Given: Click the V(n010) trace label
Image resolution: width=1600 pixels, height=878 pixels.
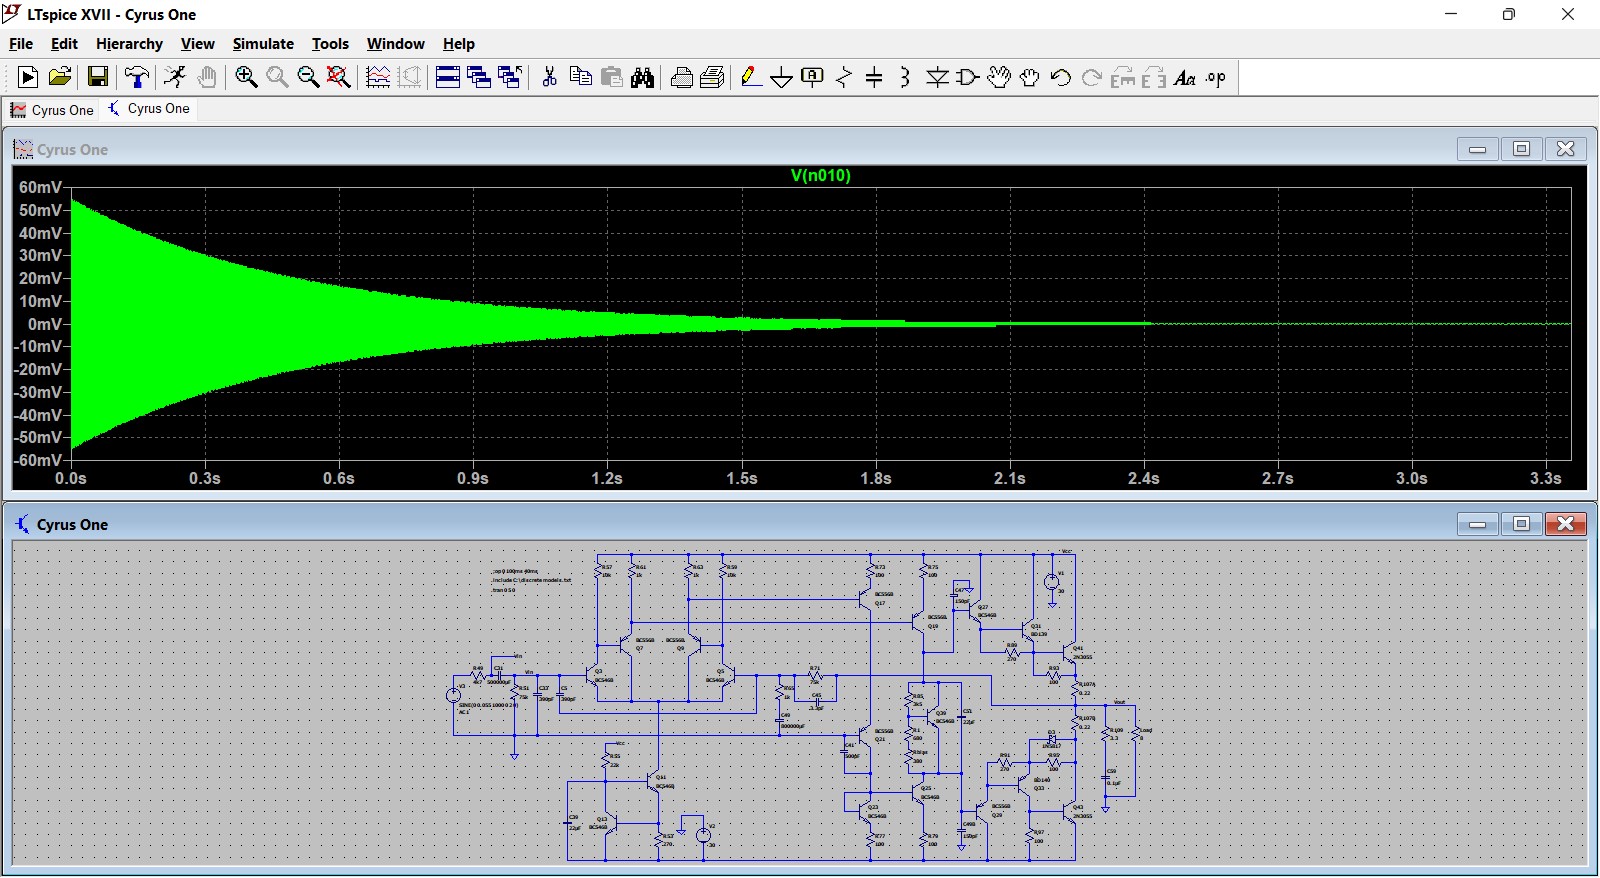Looking at the screenshot, I should pos(821,176).
